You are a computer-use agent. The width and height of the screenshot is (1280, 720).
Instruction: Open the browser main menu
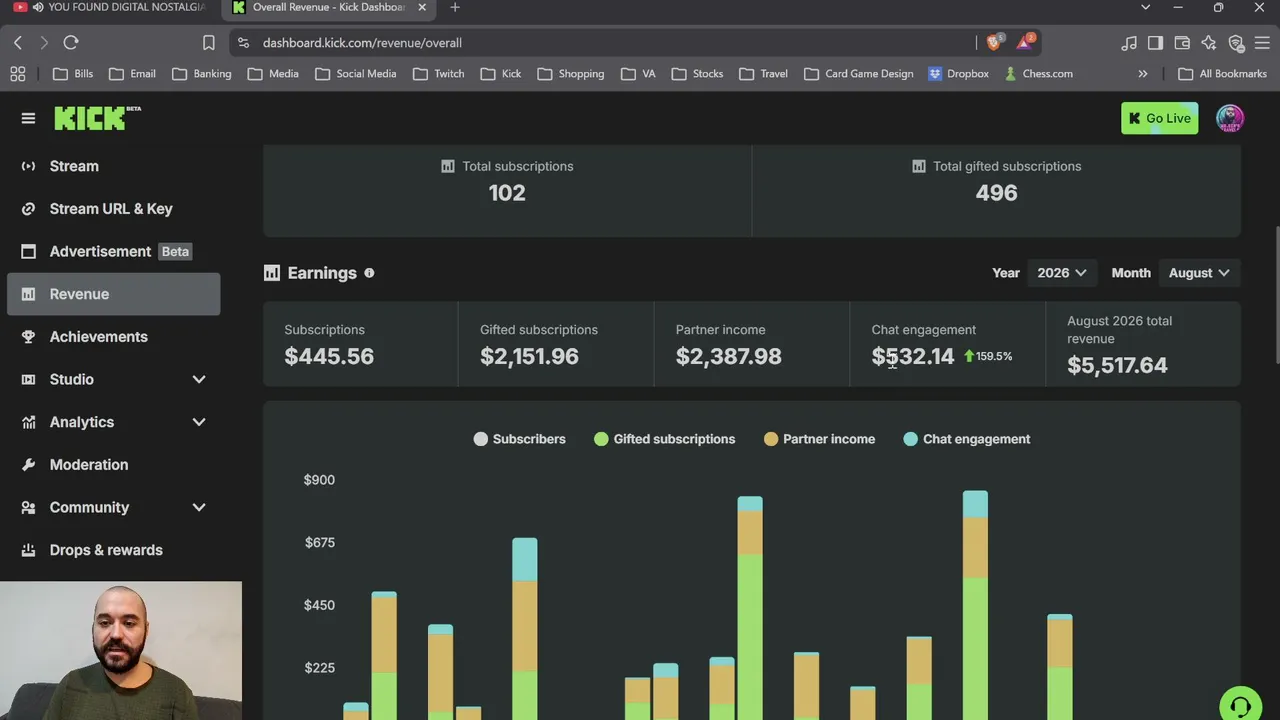click(1262, 43)
